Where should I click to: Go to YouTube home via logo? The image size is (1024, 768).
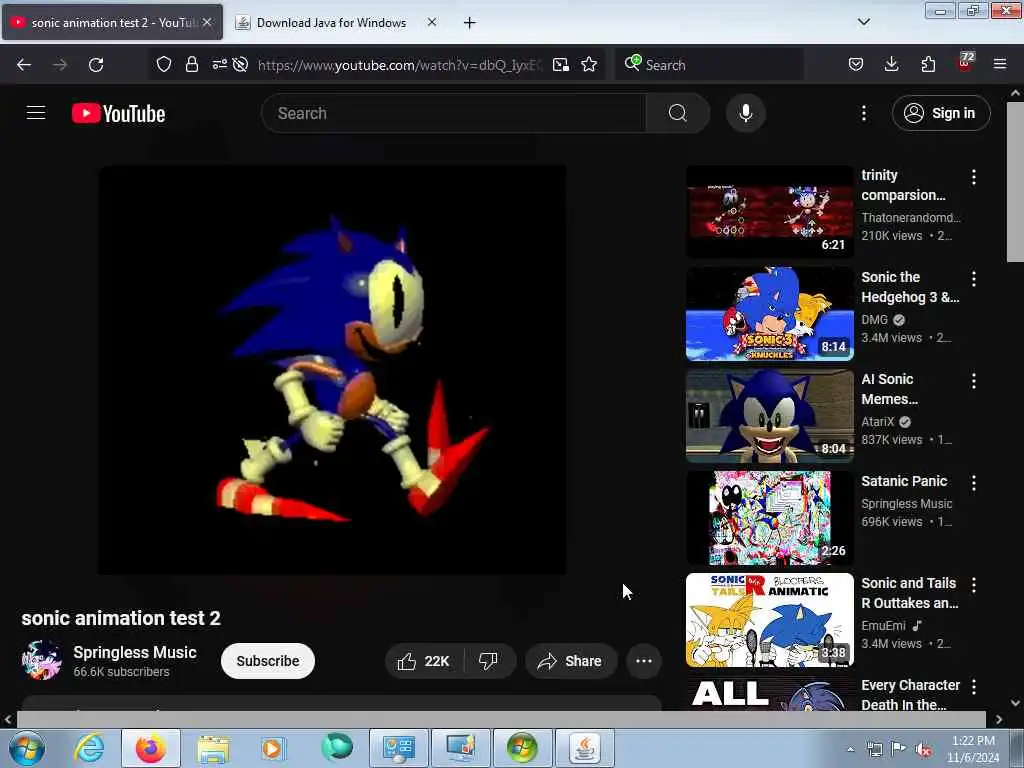[x=118, y=114]
